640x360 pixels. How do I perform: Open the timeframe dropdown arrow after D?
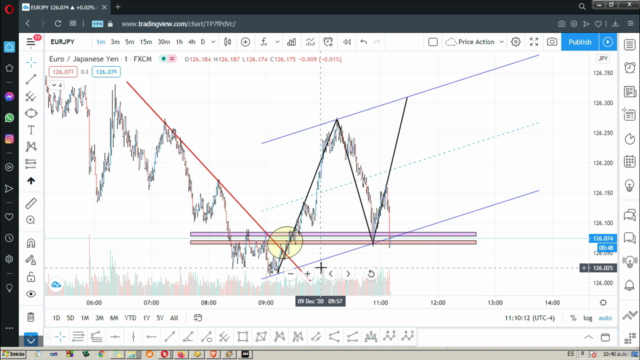click(x=213, y=42)
